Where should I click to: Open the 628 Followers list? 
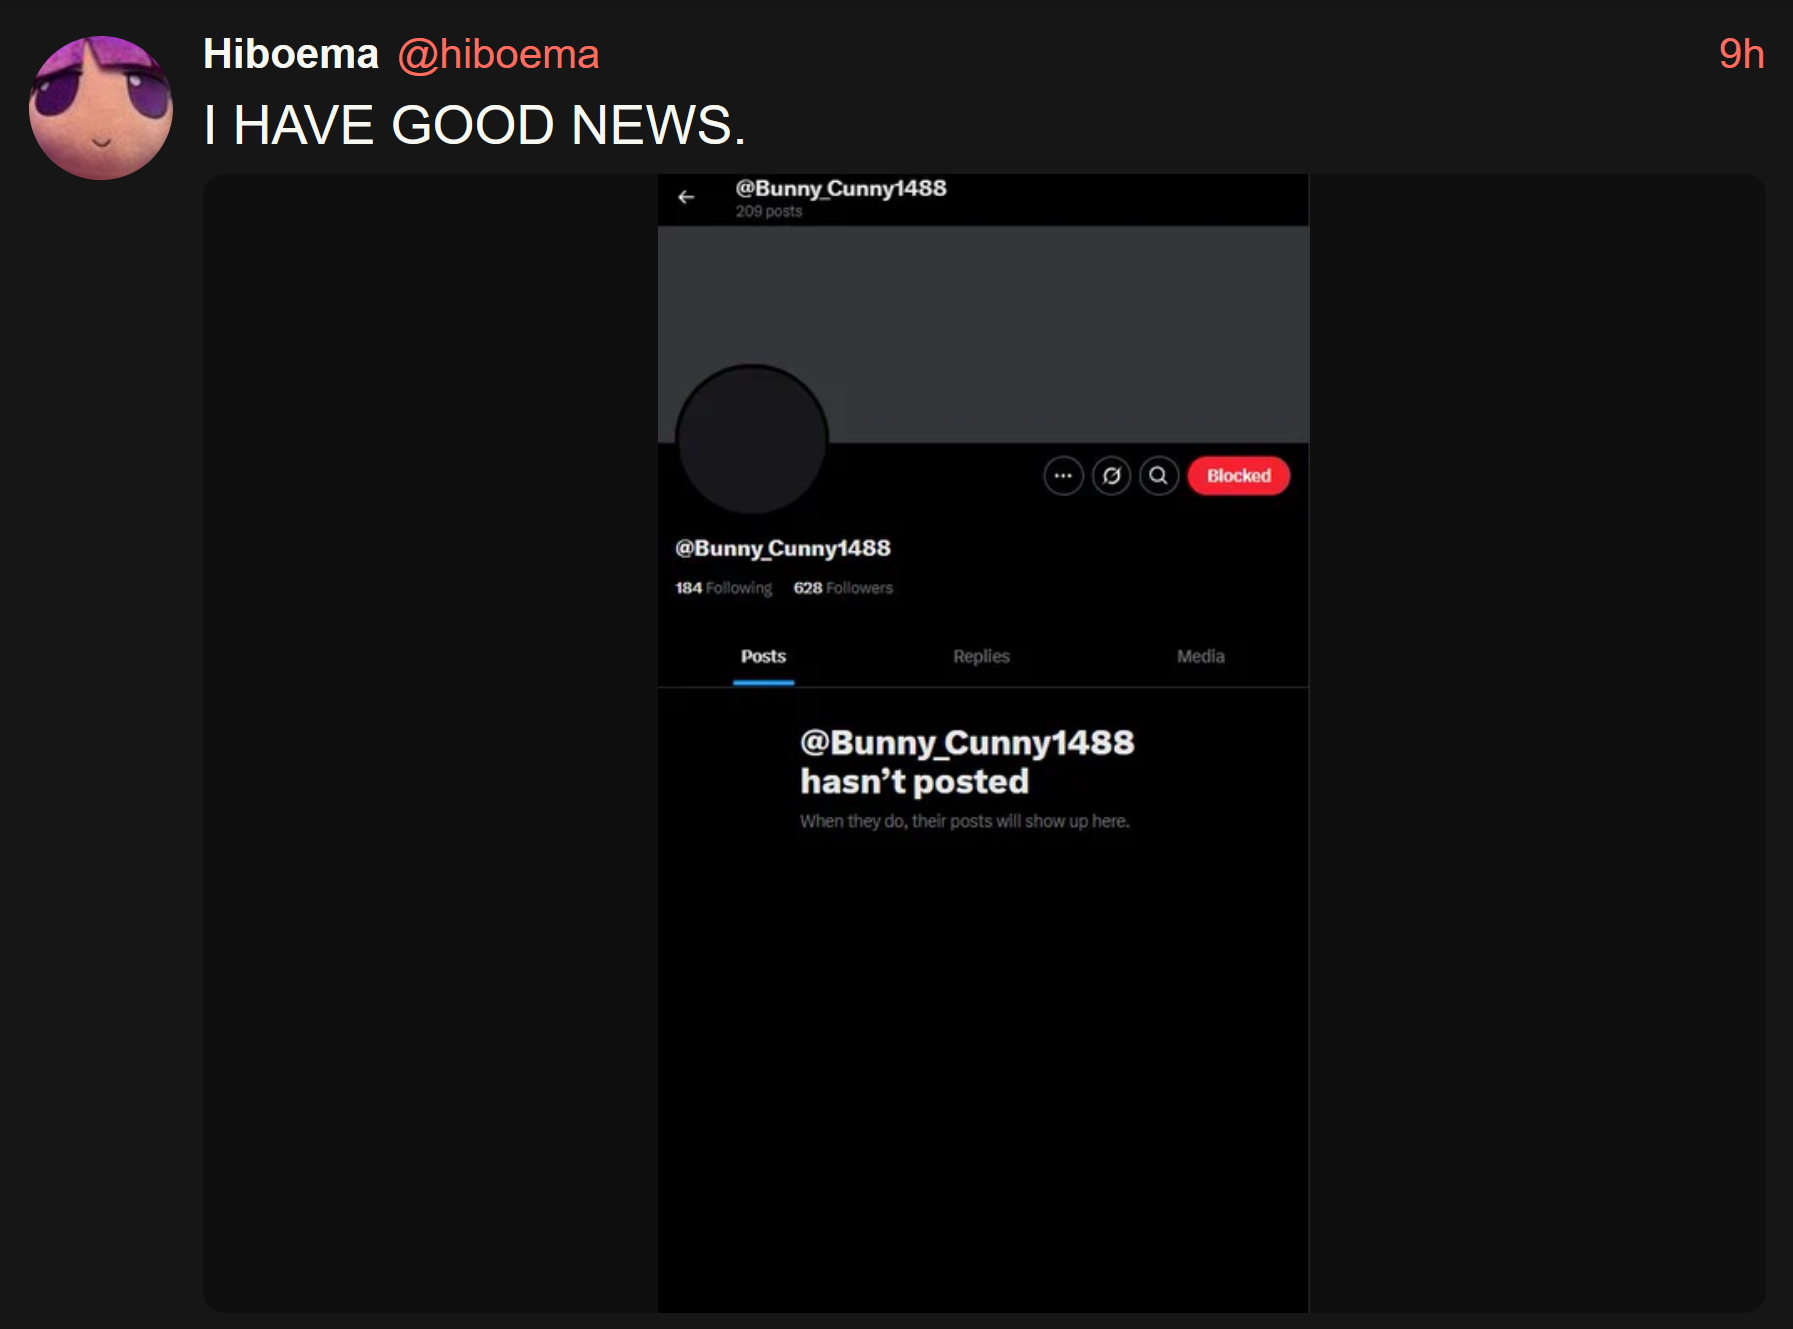843,588
